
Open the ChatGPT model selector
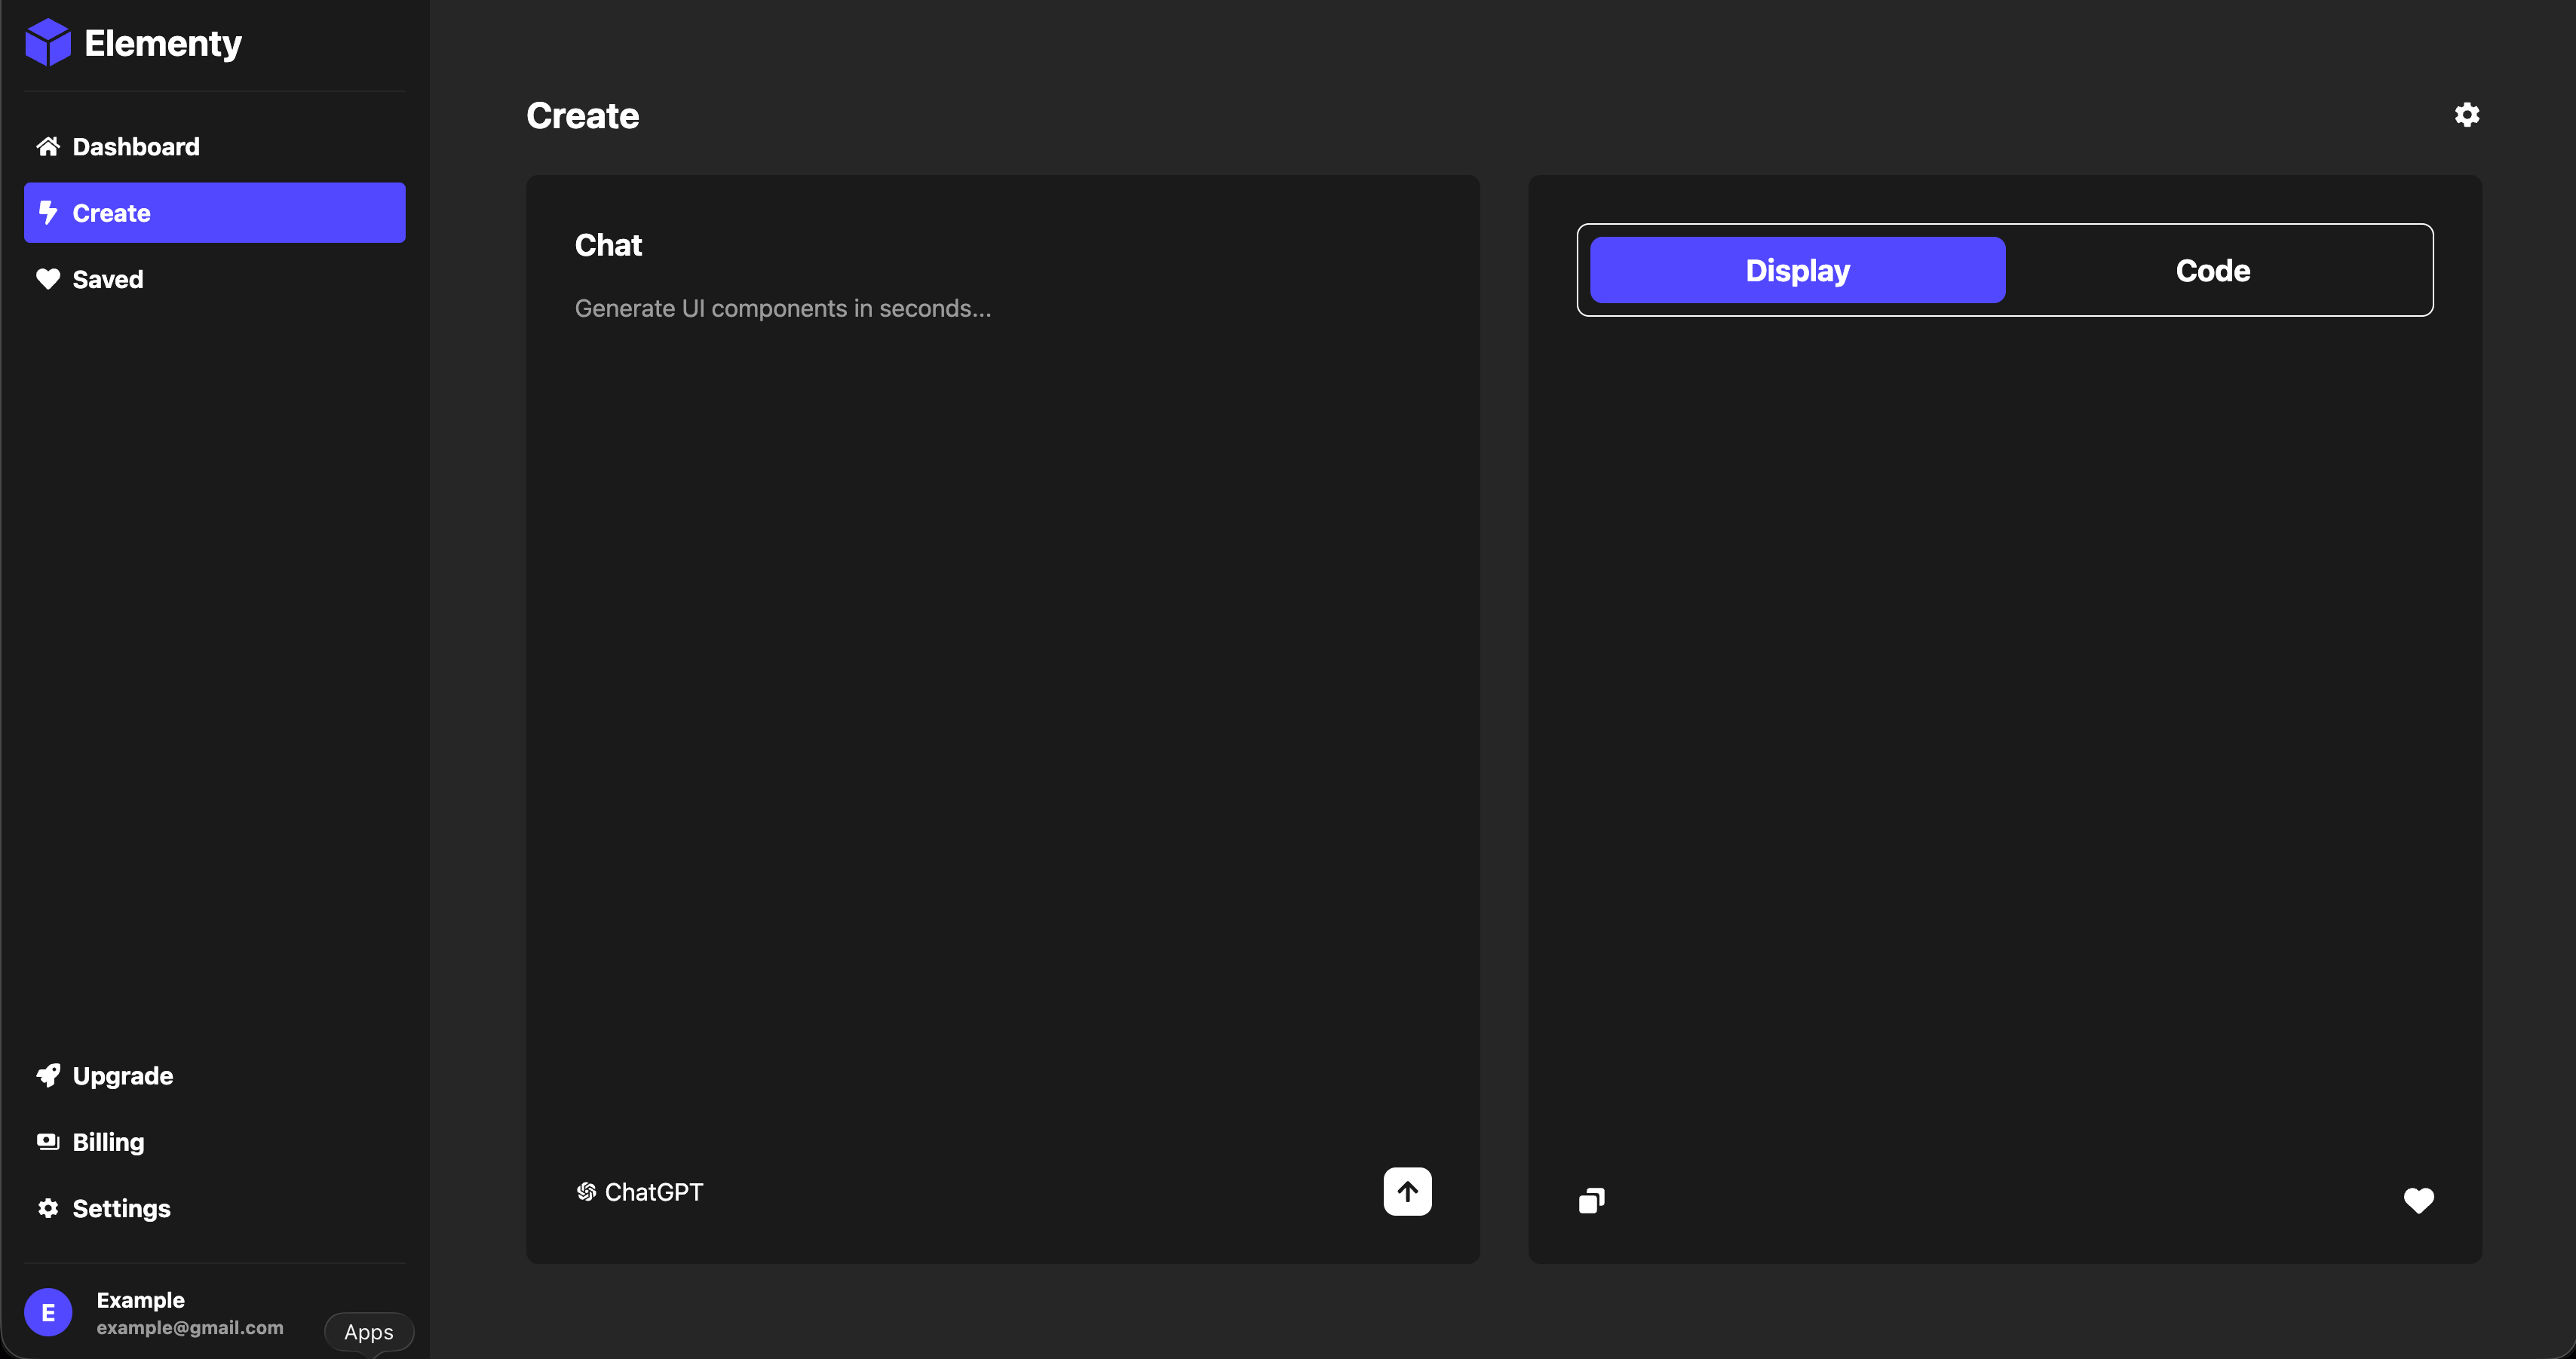pos(640,1191)
